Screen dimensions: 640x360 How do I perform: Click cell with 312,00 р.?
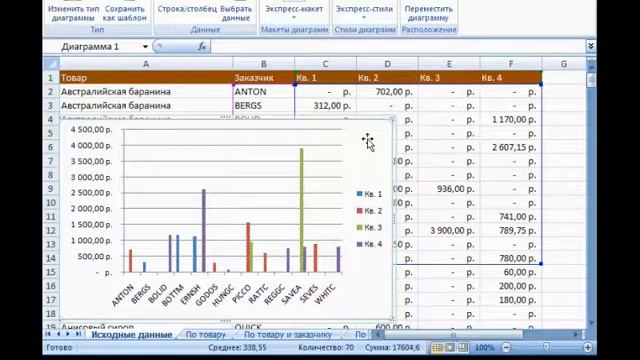point(325,105)
